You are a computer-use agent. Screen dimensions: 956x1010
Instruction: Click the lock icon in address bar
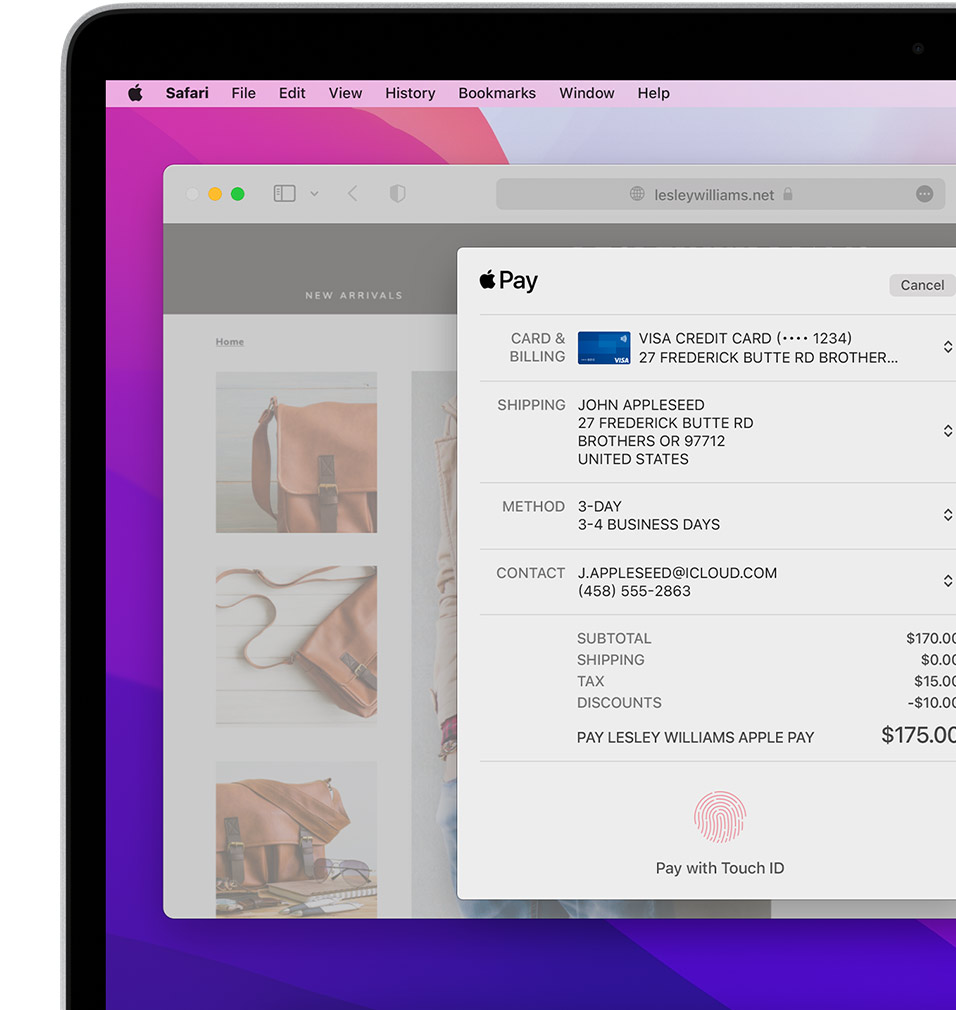pyautogui.click(x=788, y=194)
